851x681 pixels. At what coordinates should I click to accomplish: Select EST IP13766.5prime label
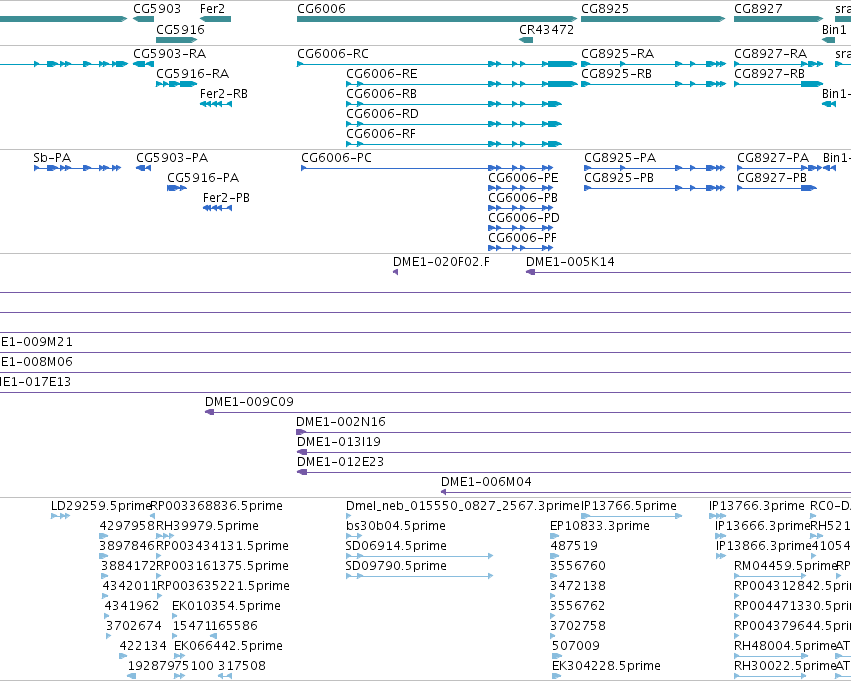tap(629, 506)
